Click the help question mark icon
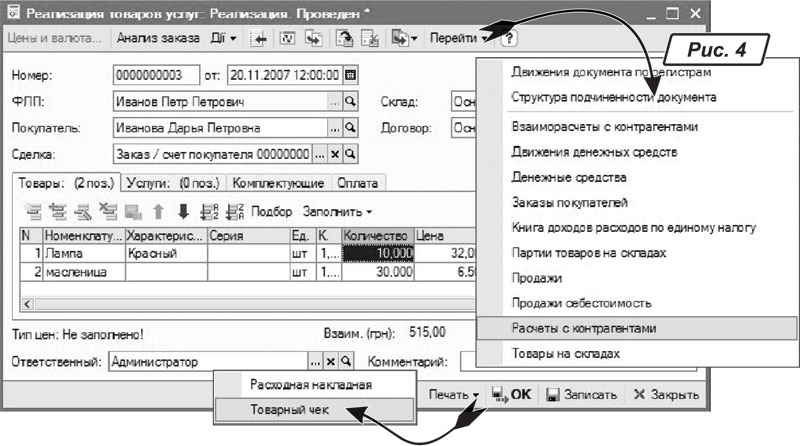 509,39
